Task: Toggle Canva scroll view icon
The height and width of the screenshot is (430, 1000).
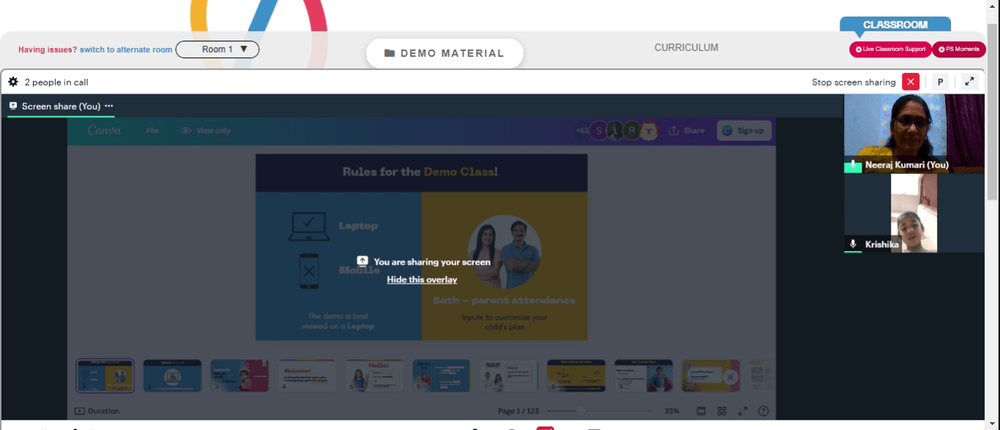Action: tap(701, 411)
